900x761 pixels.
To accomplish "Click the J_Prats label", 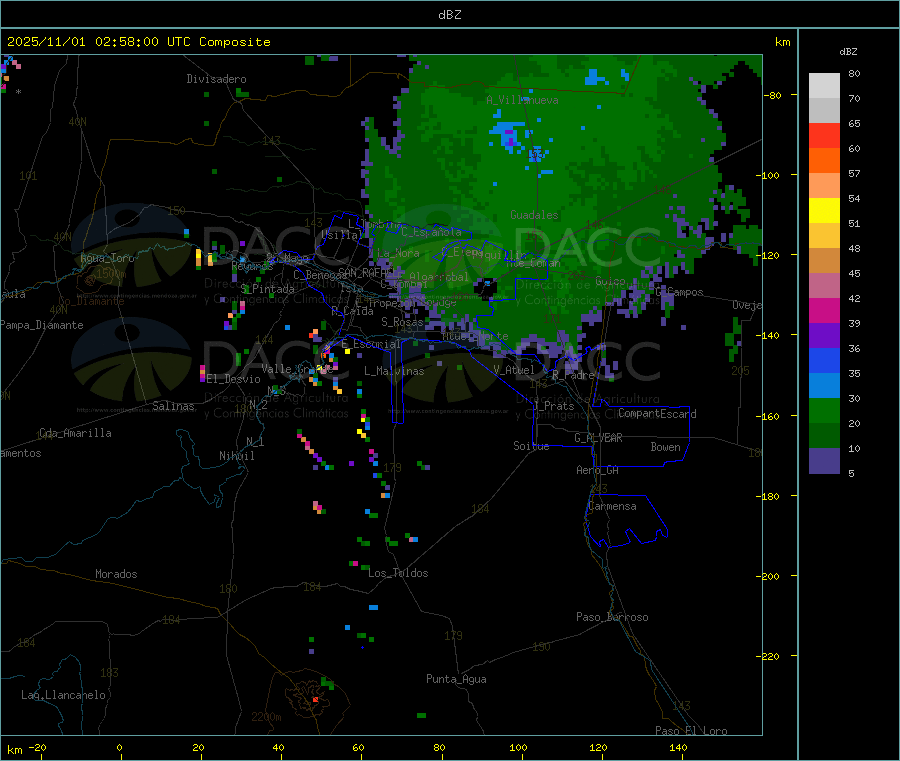I will 553,406.
